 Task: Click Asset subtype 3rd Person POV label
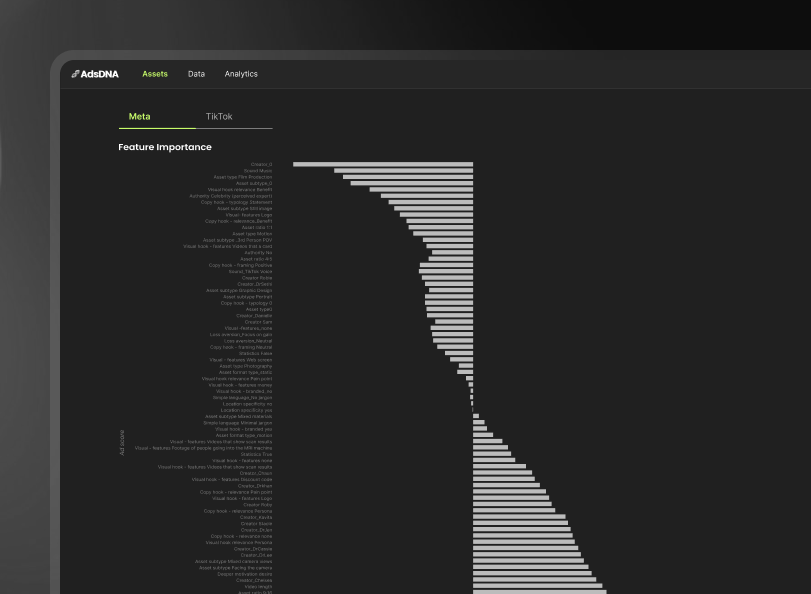pyautogui.click(x=237, y=240)
